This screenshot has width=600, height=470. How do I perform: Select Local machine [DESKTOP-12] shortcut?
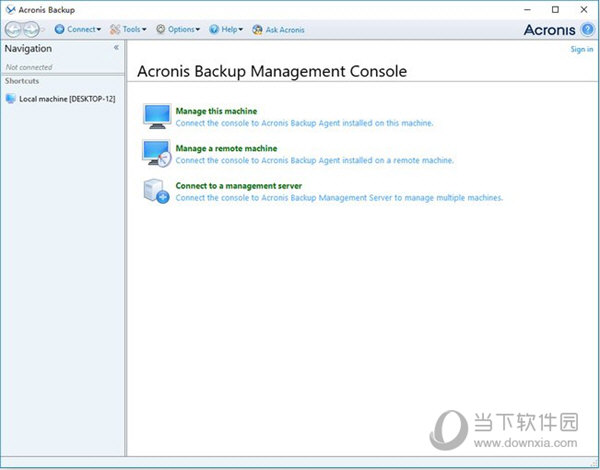coord(60,99)
